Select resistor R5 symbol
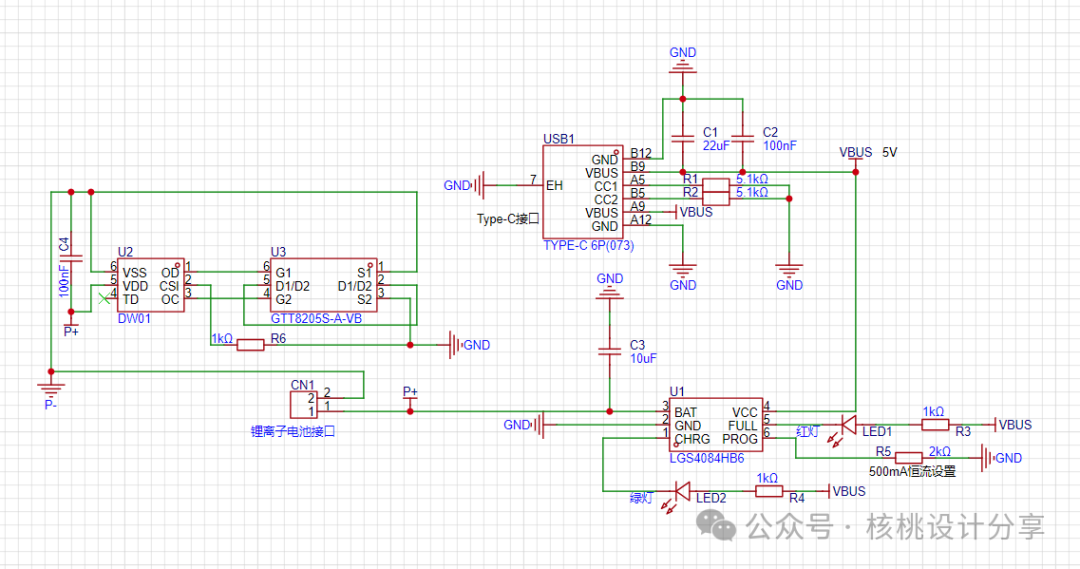 (908, 457)
